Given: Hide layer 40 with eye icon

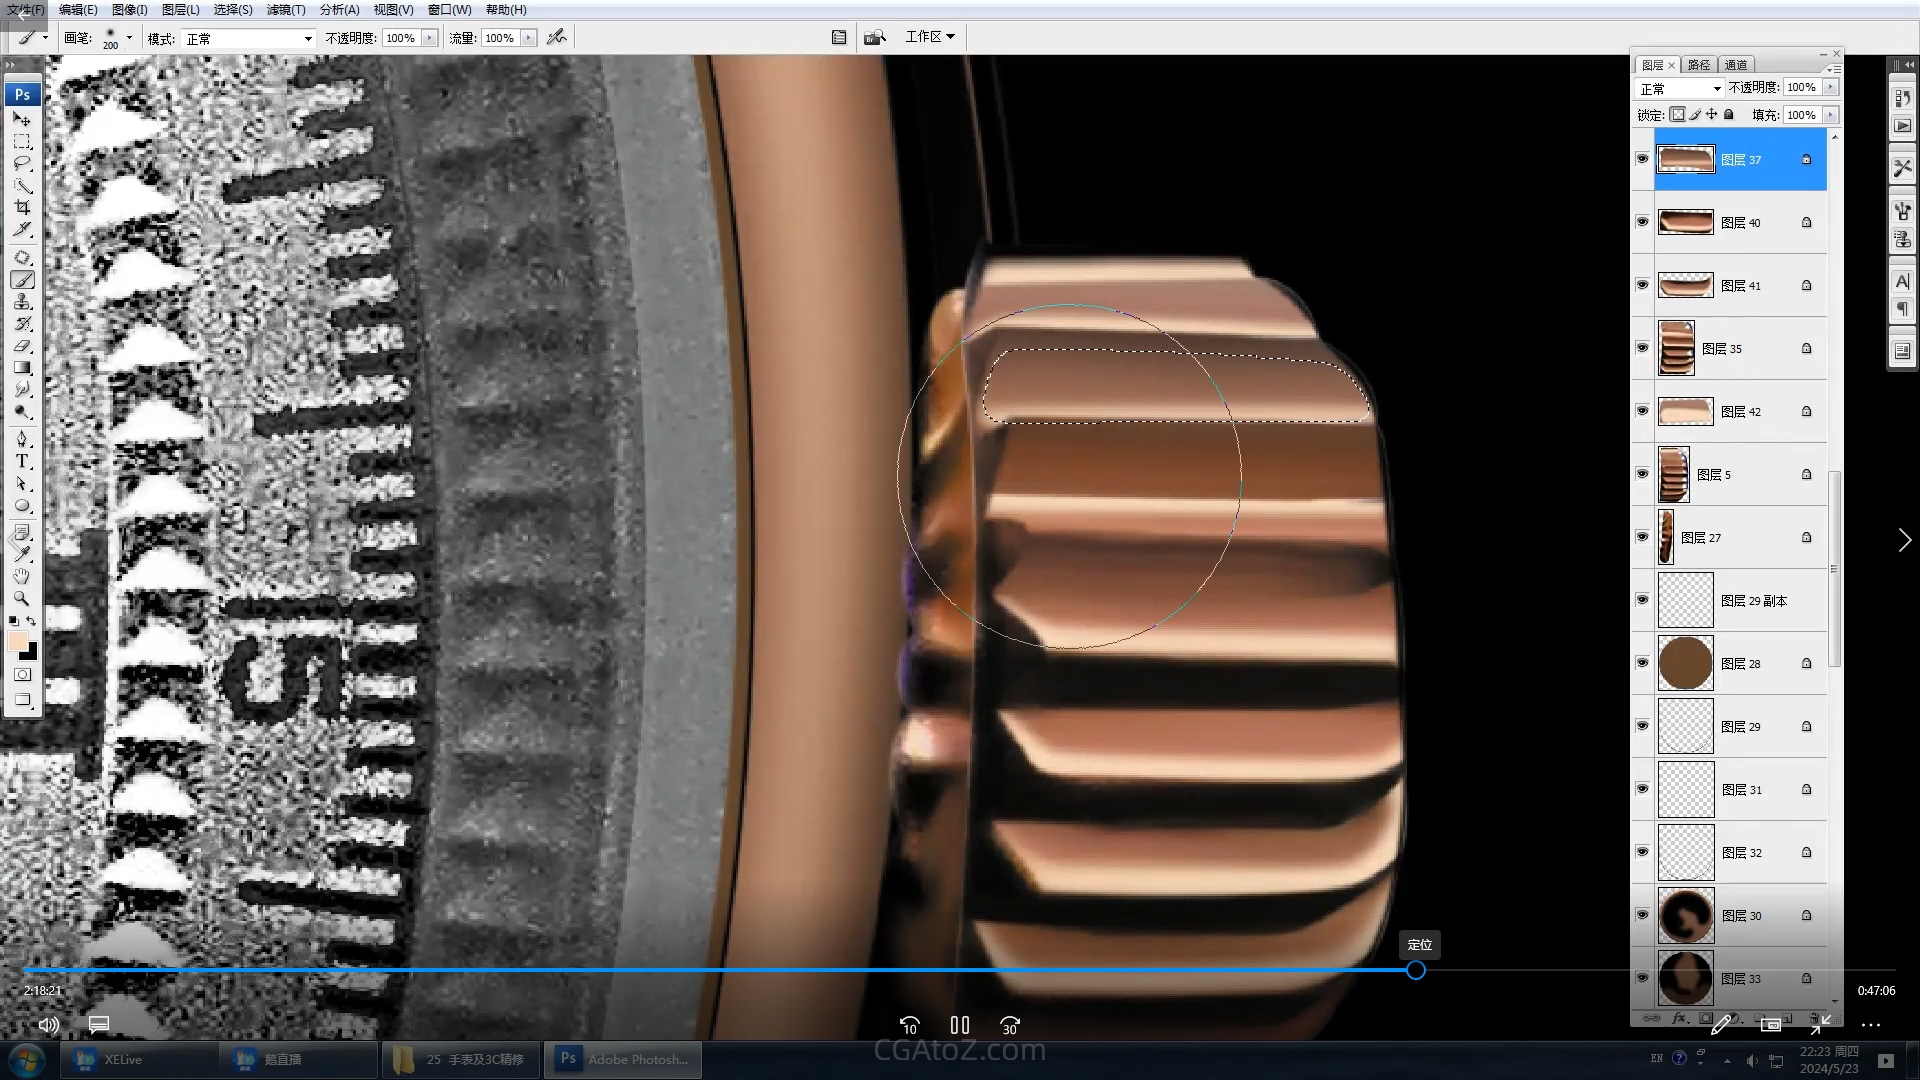Looking at the screenshot, I should coord(1642,222).
